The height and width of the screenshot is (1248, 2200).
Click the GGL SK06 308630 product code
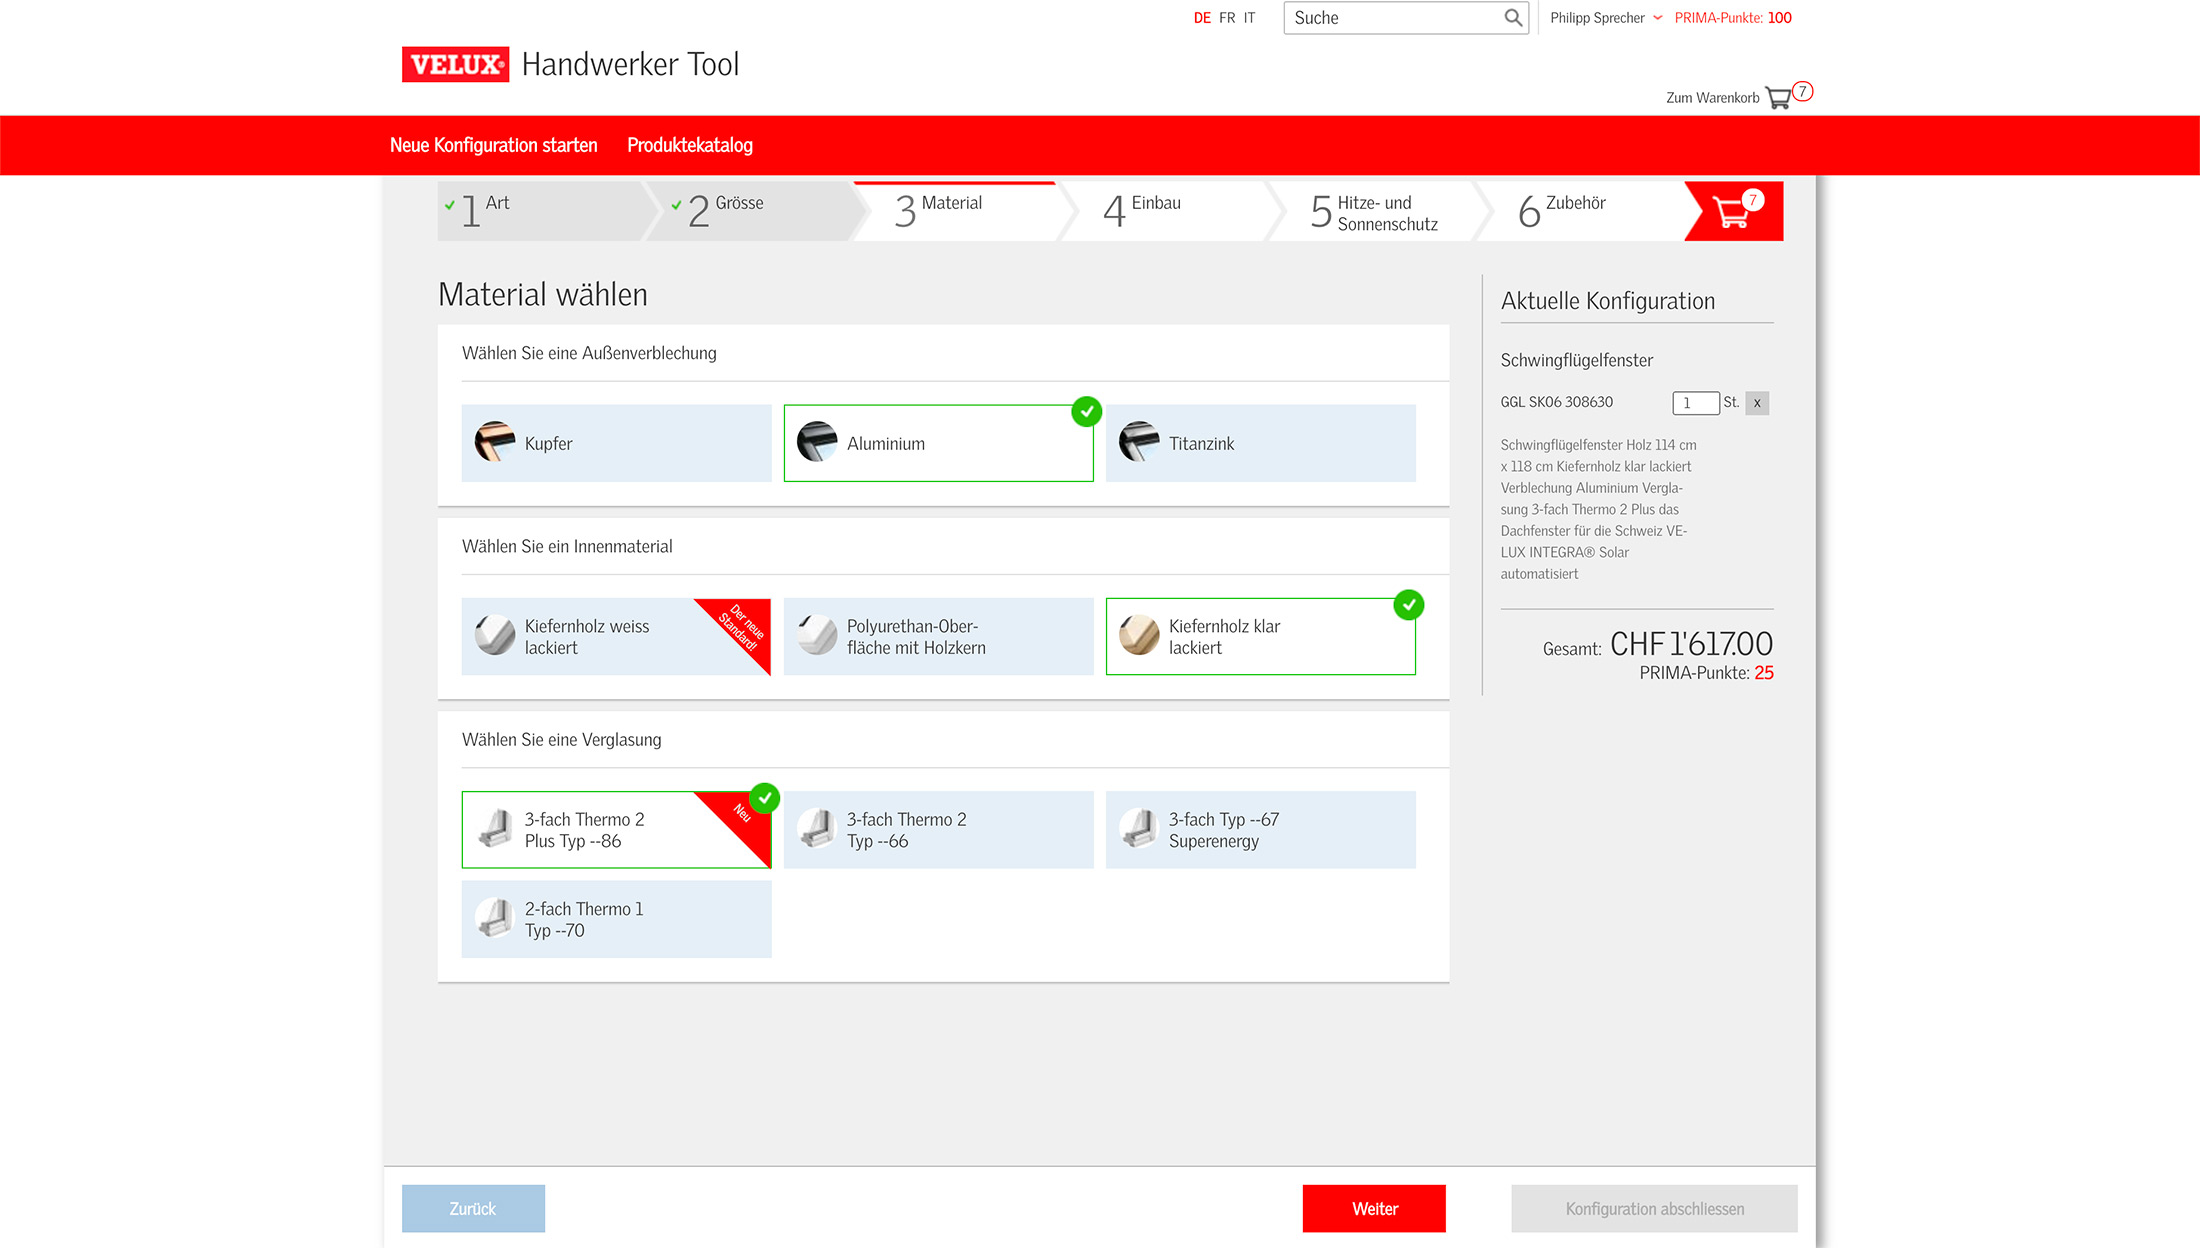click(x=1557, y=402)
